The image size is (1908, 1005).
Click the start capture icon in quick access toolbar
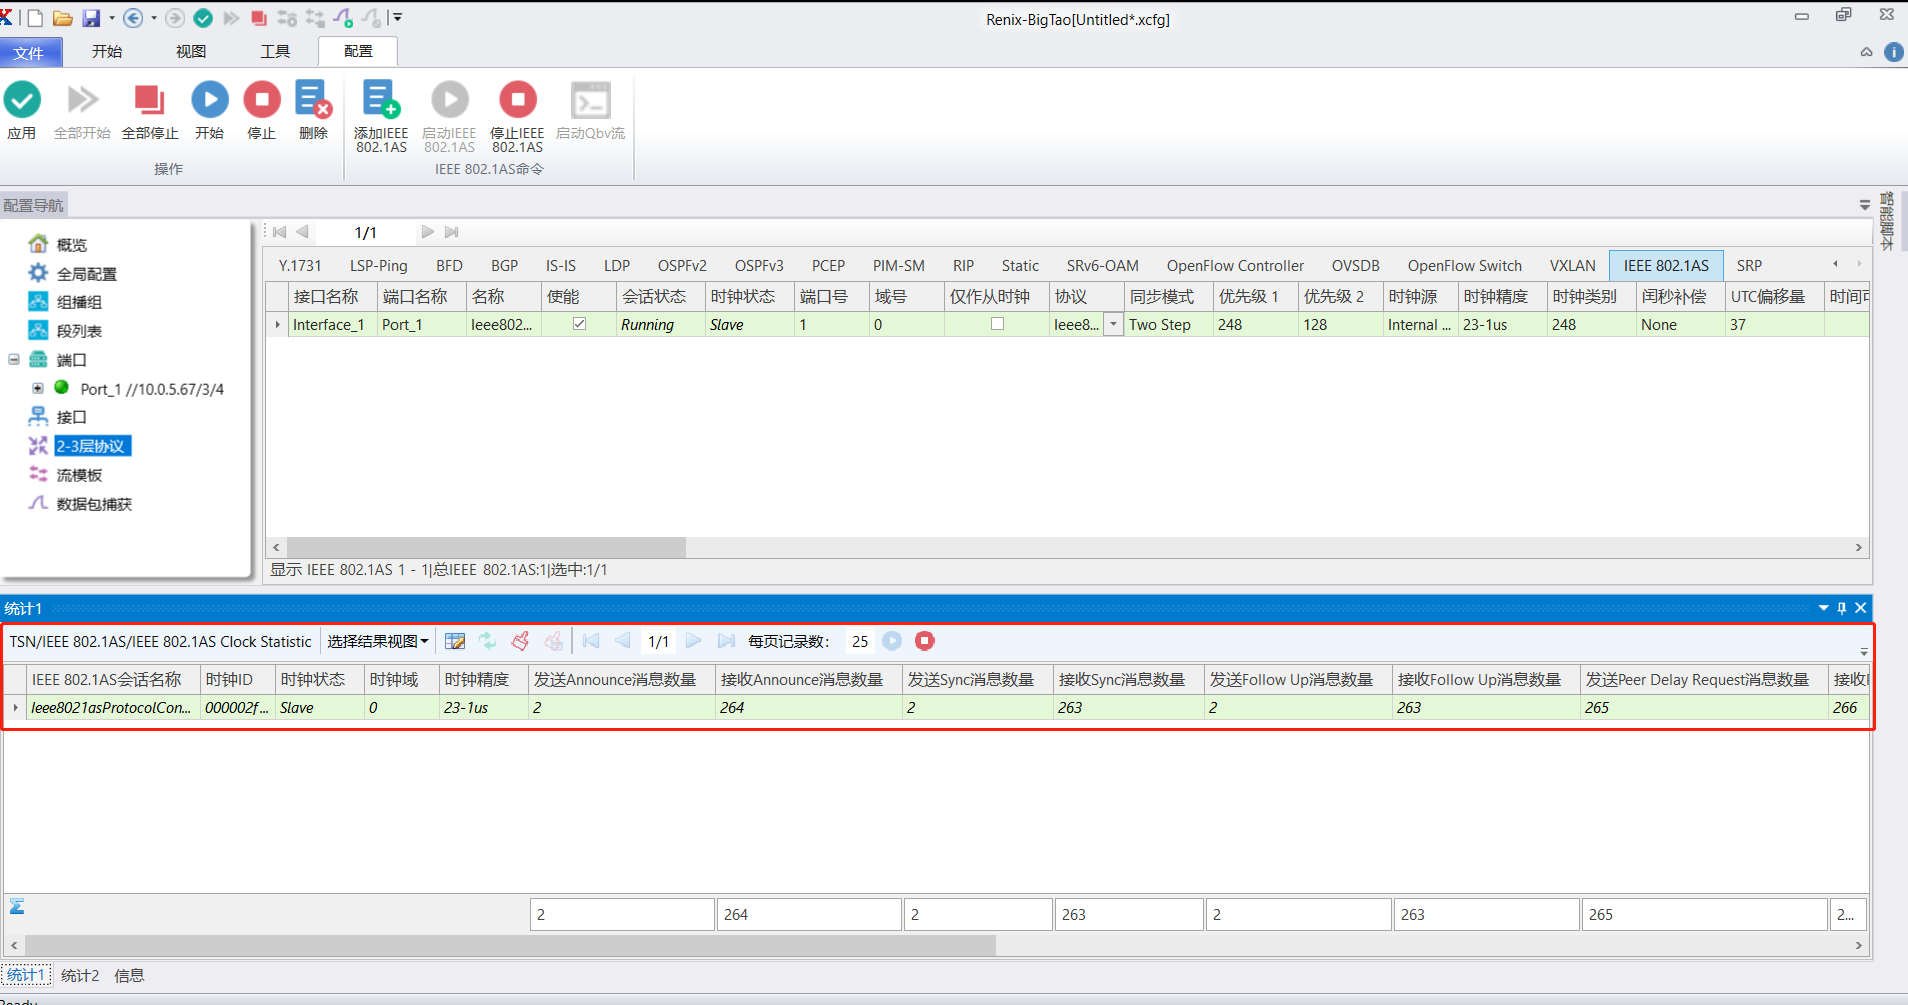[x=343, y=18]
